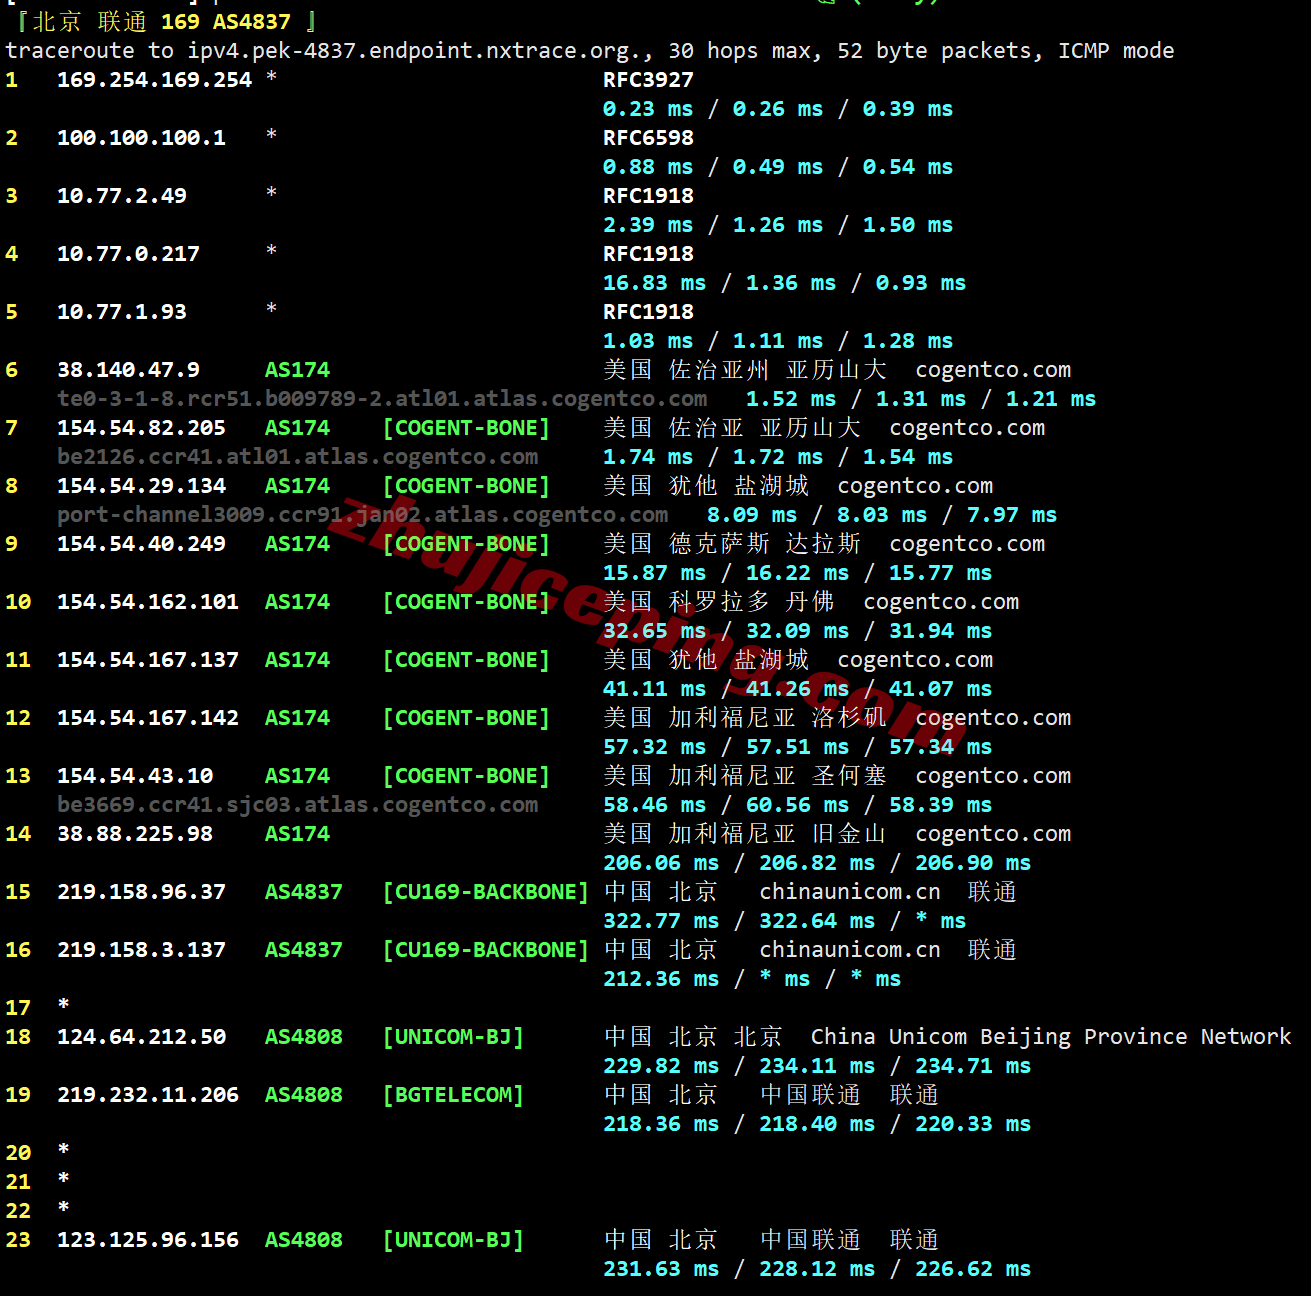Select the hop 13 IP 154.54.43.10
Viewport: 1311px width, 1296px height.
coord(135,776)
